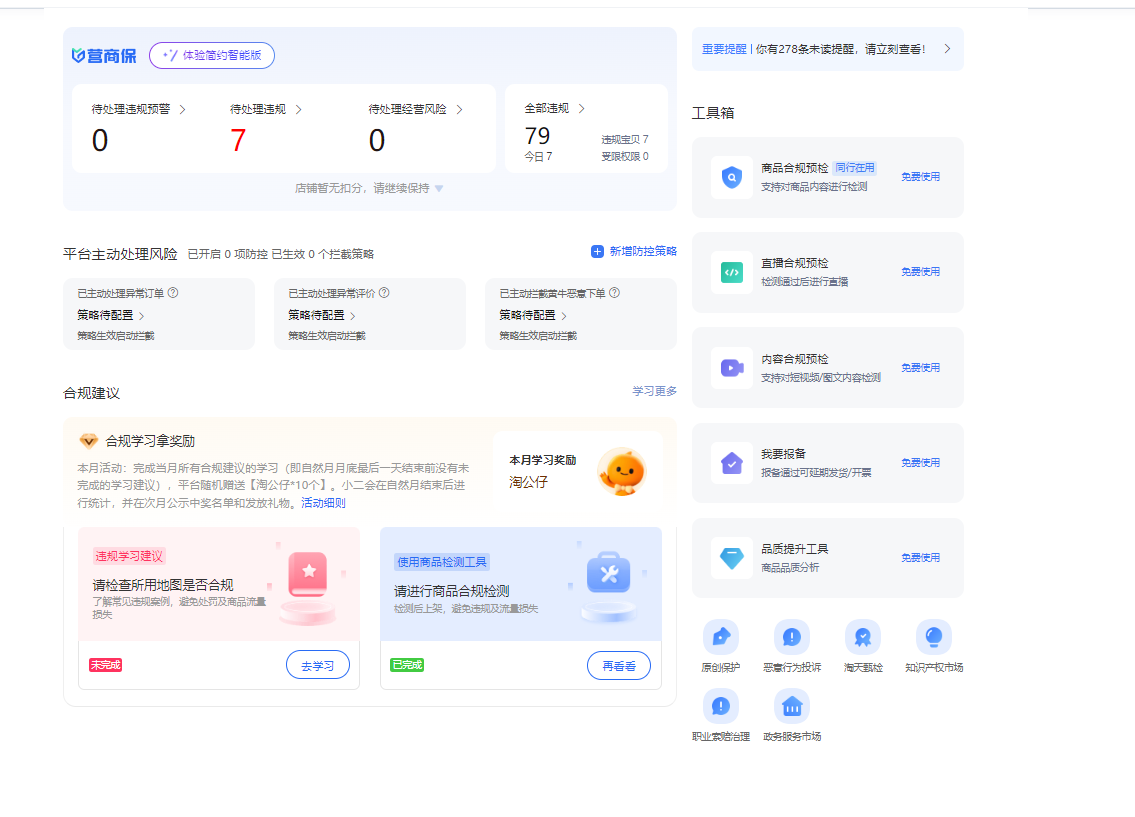The image size is (1135, 817).
Task: Expand the 重要提醒 unread reminders arrow
Action: 947,48
